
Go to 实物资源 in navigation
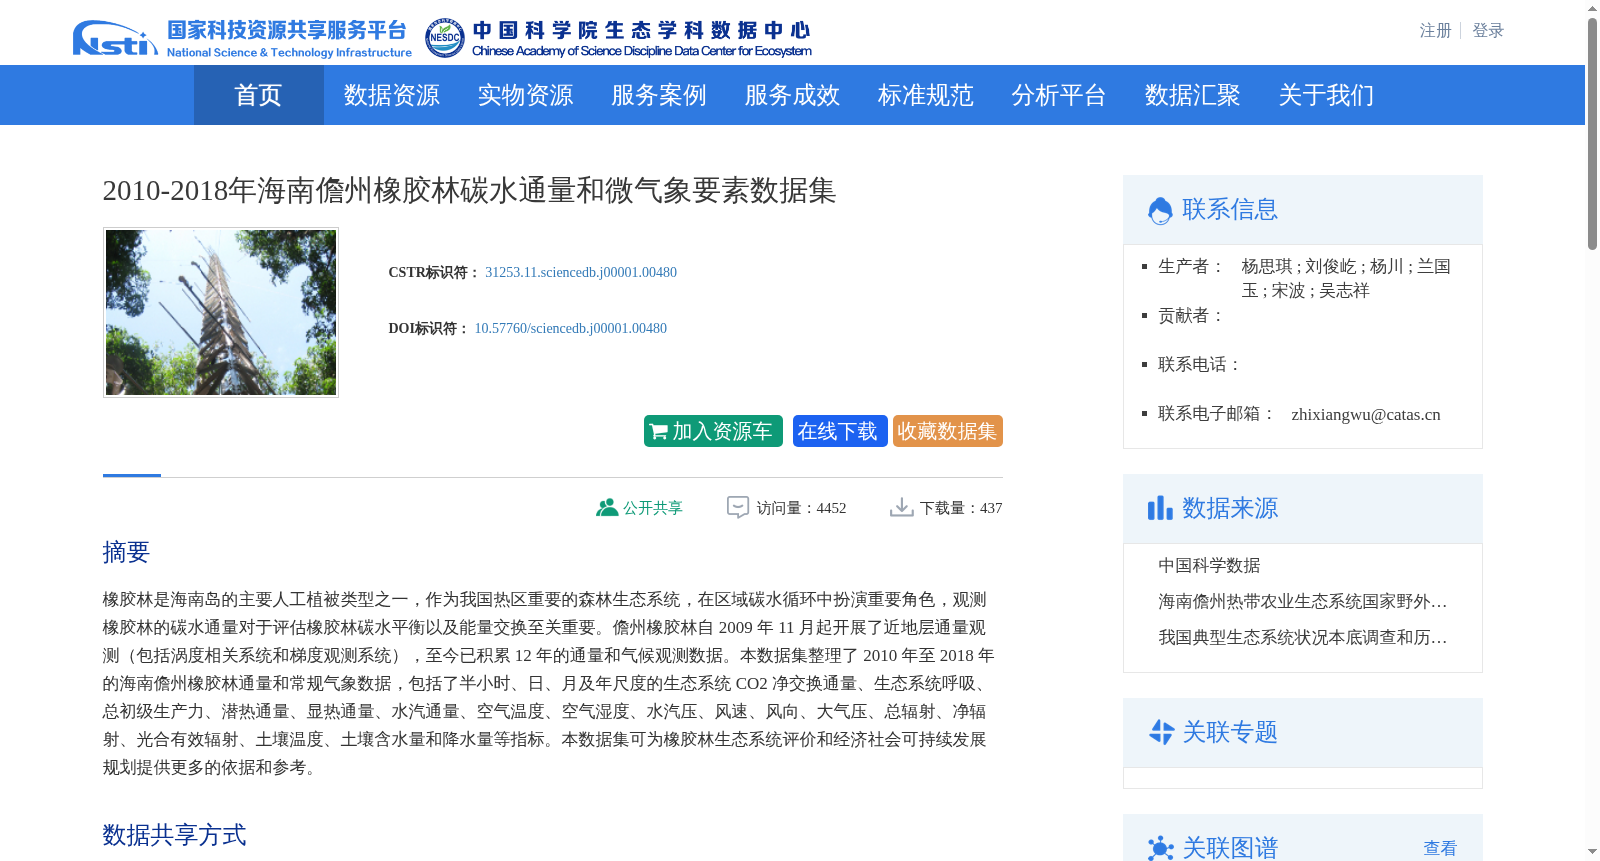[525, 95]
